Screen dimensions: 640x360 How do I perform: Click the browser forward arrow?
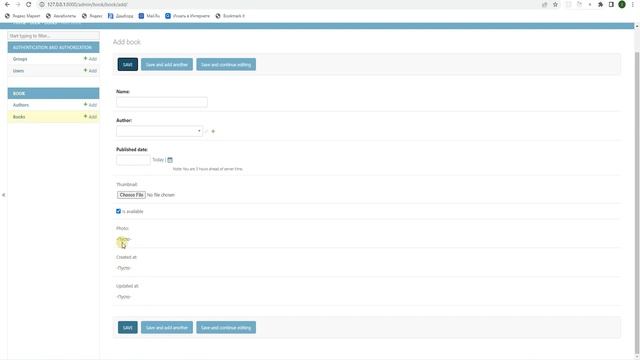pyautogui.click(x=18, y=4)
